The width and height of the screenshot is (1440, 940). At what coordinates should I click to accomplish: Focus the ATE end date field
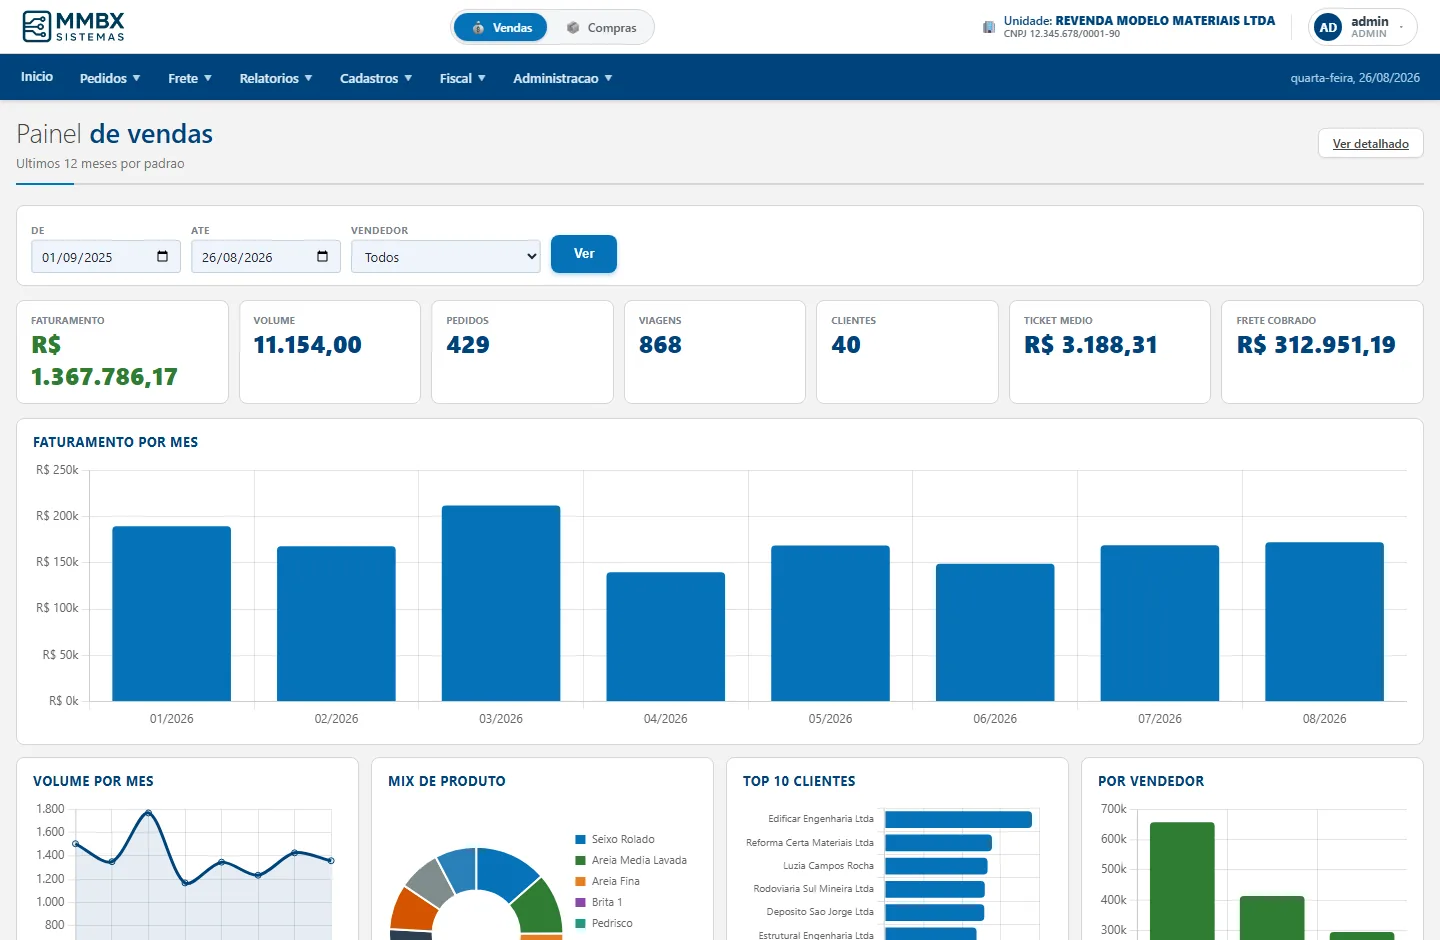pos(266,257)
